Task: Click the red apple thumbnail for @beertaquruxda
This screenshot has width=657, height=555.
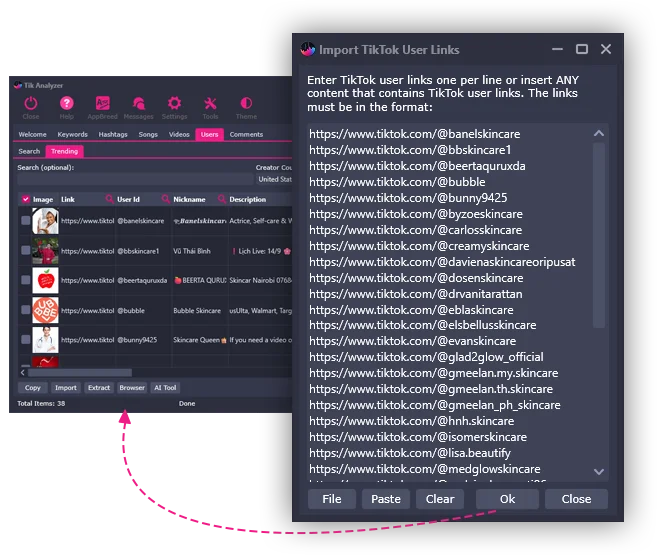Action: (x=45, y=280)
